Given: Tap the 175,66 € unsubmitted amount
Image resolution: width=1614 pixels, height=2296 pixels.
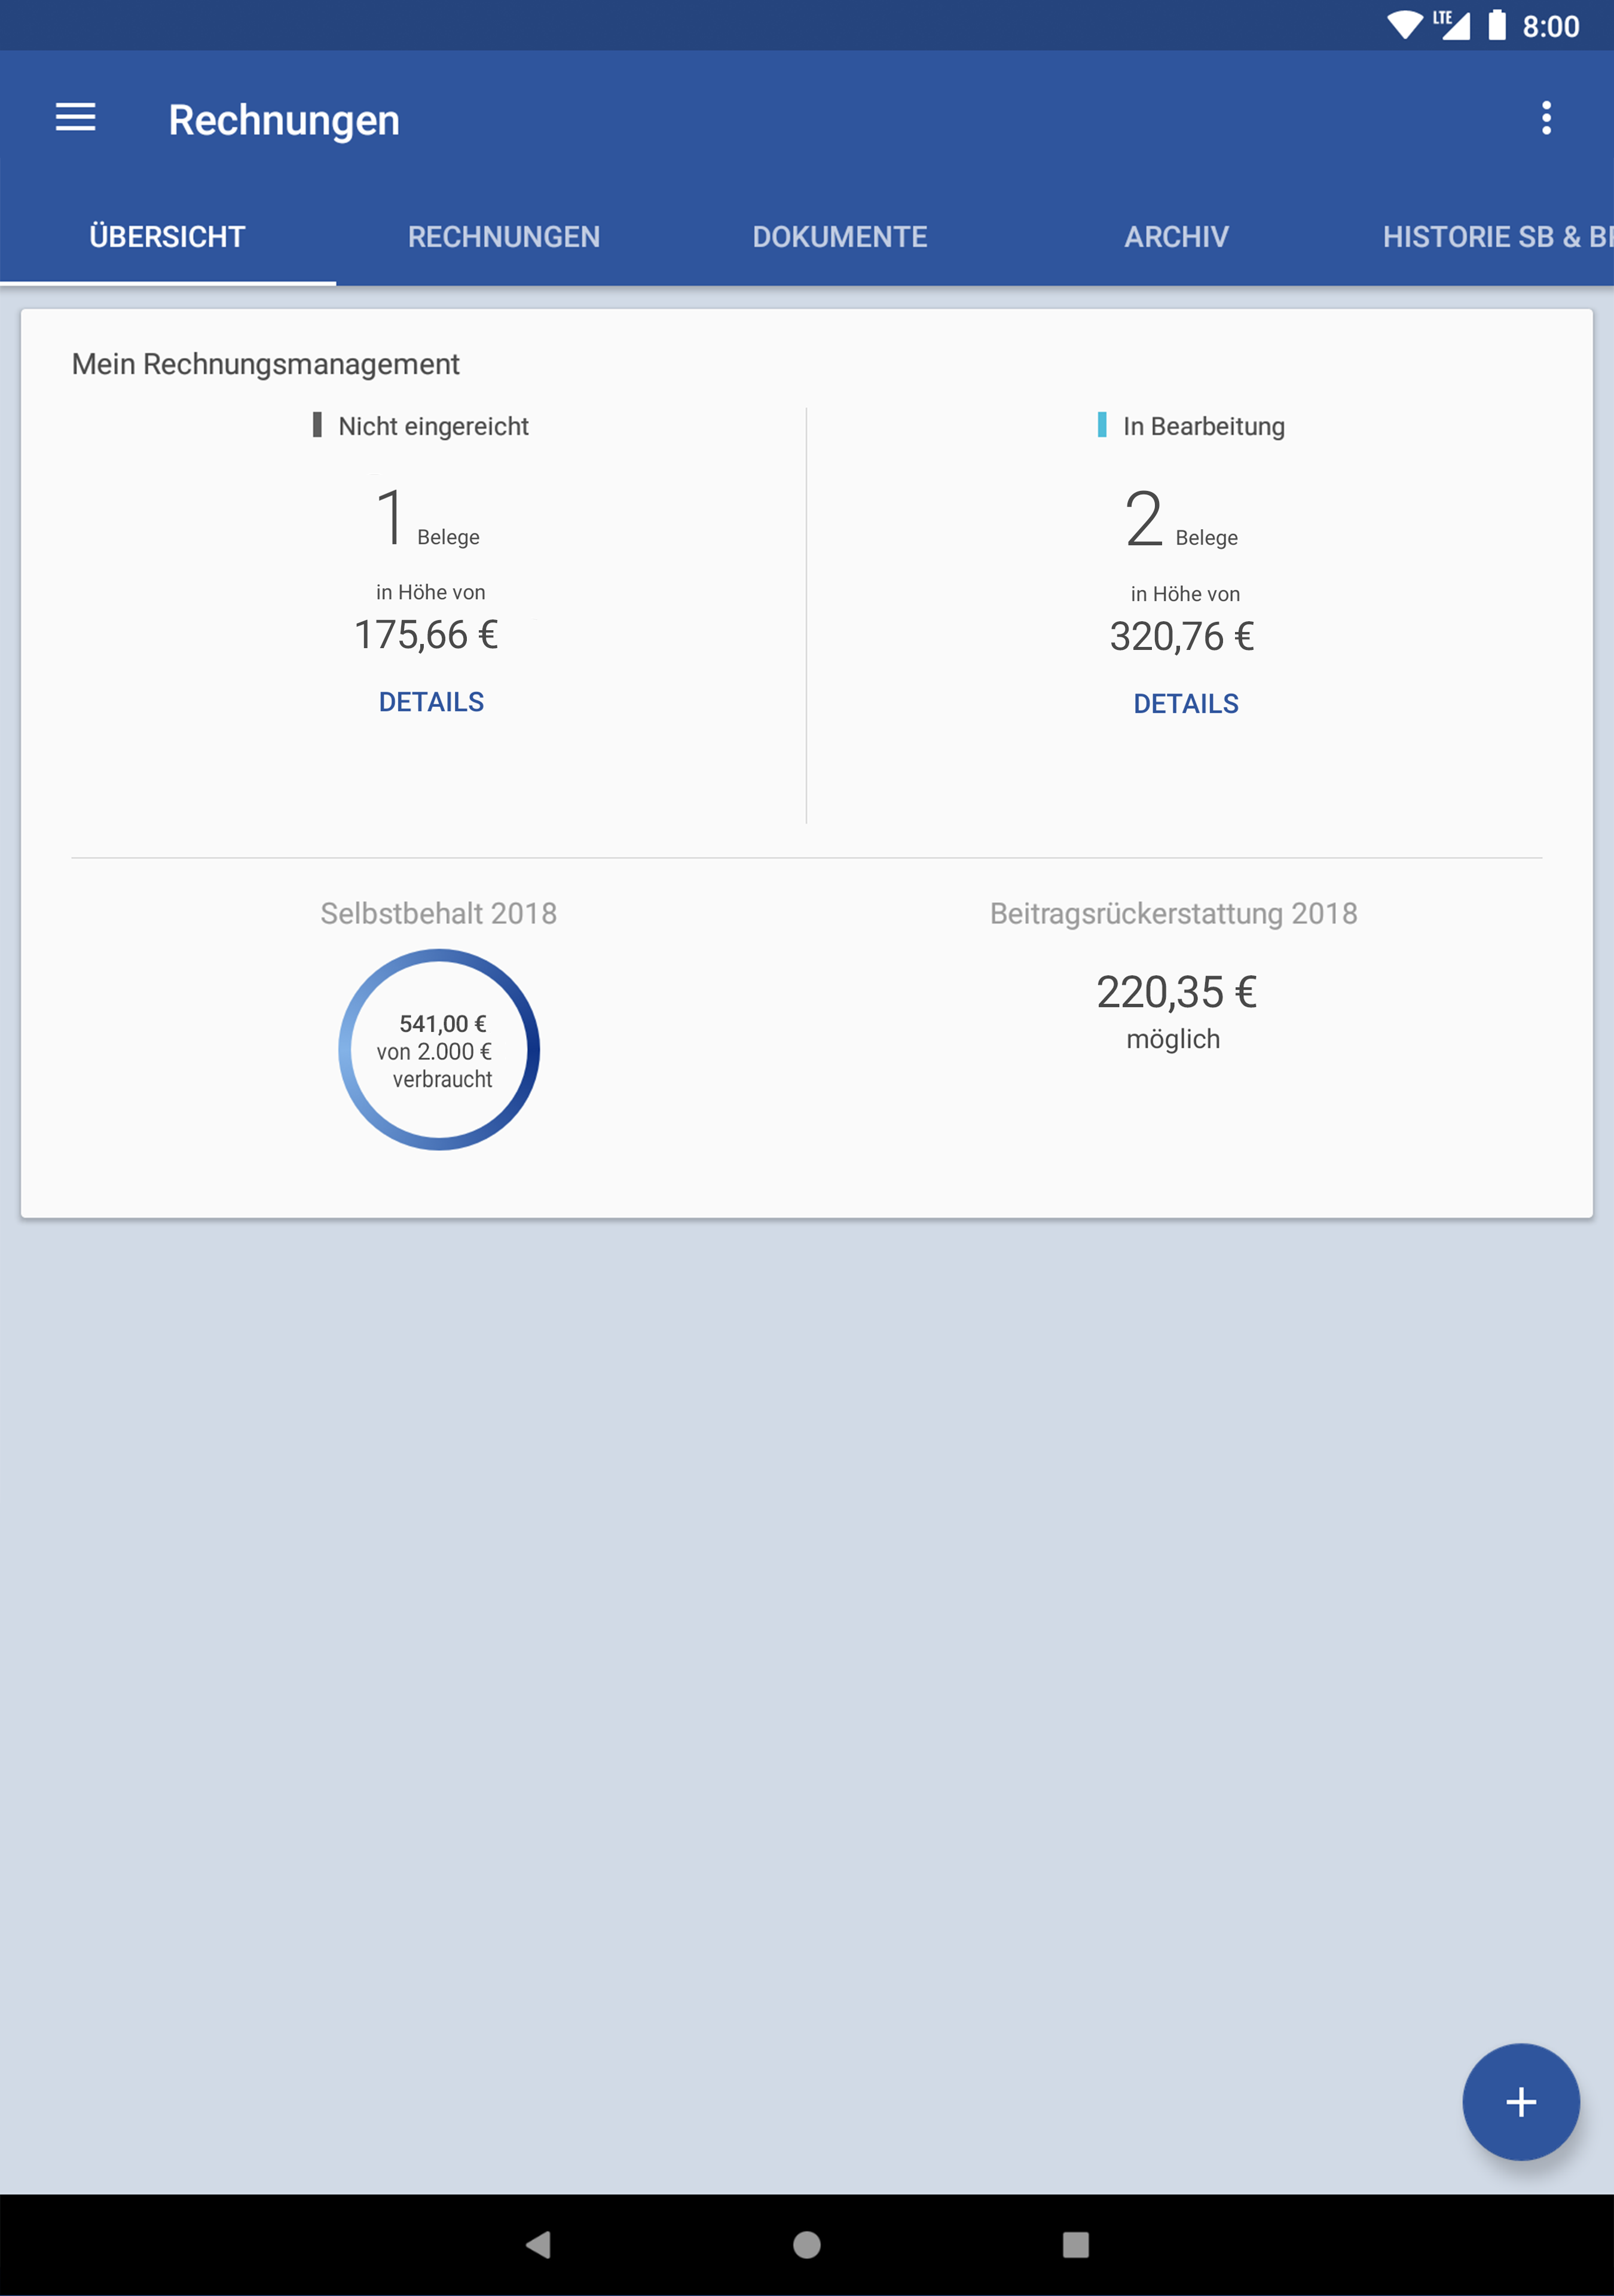Looking at the screenshot, I should (426, 635).
